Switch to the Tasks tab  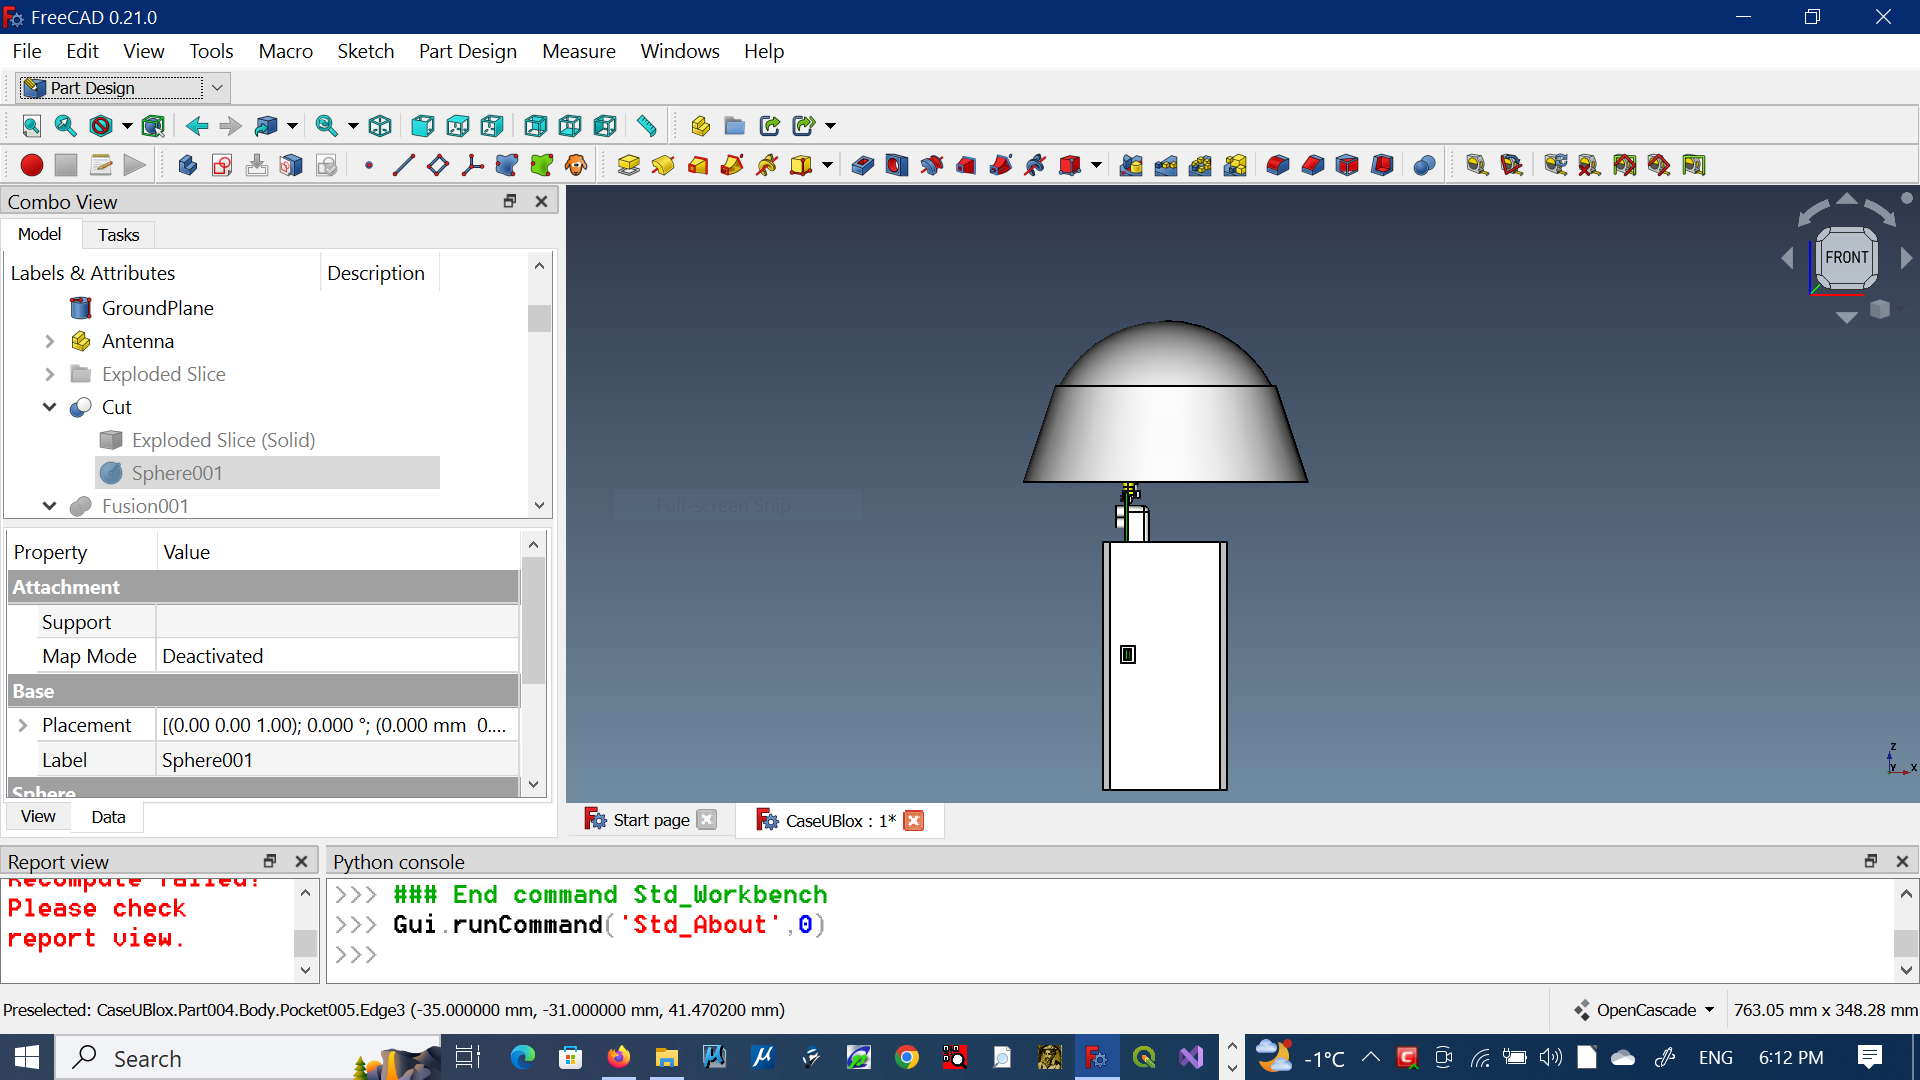(118, 234)
